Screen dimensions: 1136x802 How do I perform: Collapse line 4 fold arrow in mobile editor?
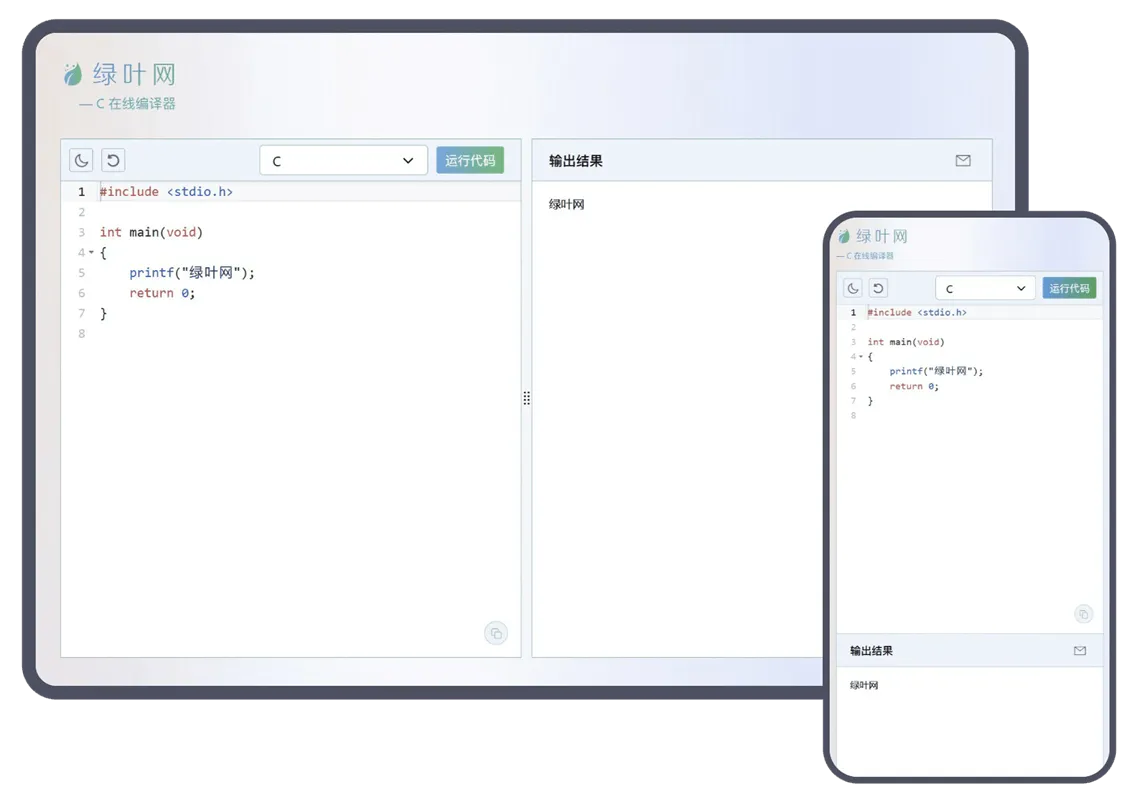862,356
